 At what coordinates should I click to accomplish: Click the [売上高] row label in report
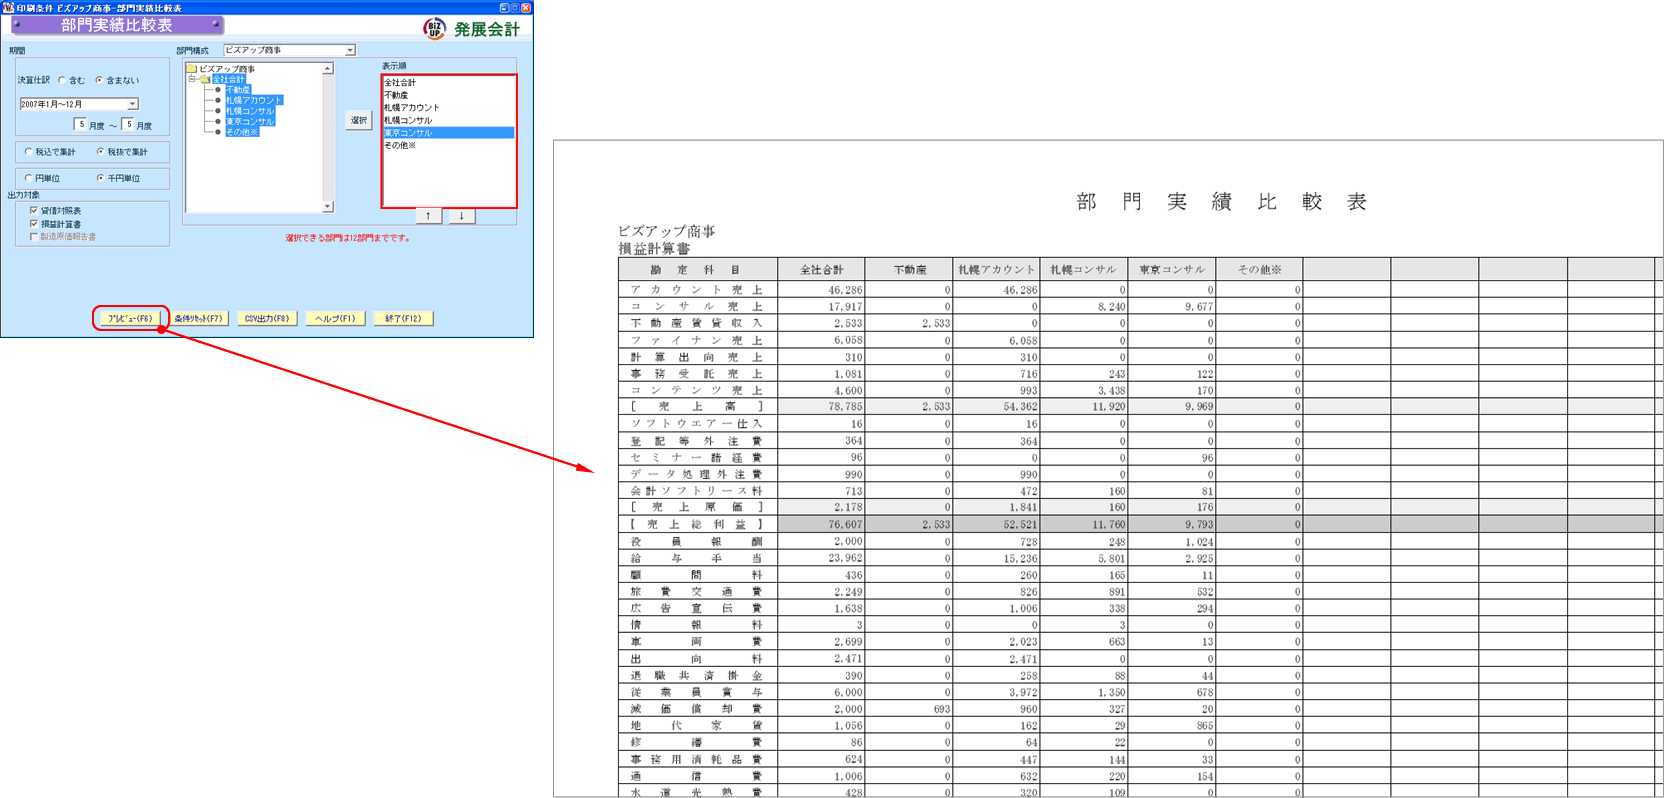(697, 407)
